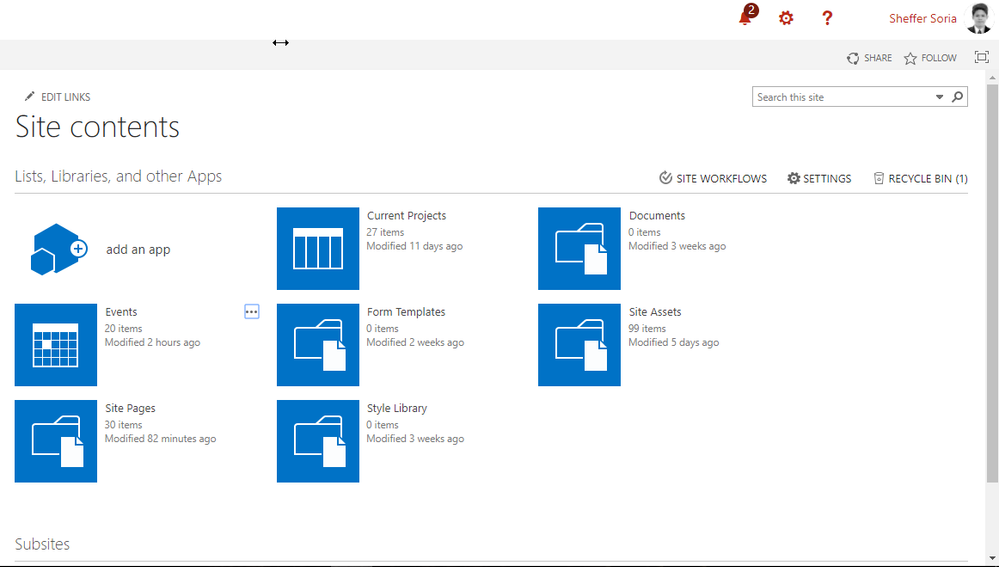Click the Style Library title link
The image size is (999, 567).
click(397, 408)
